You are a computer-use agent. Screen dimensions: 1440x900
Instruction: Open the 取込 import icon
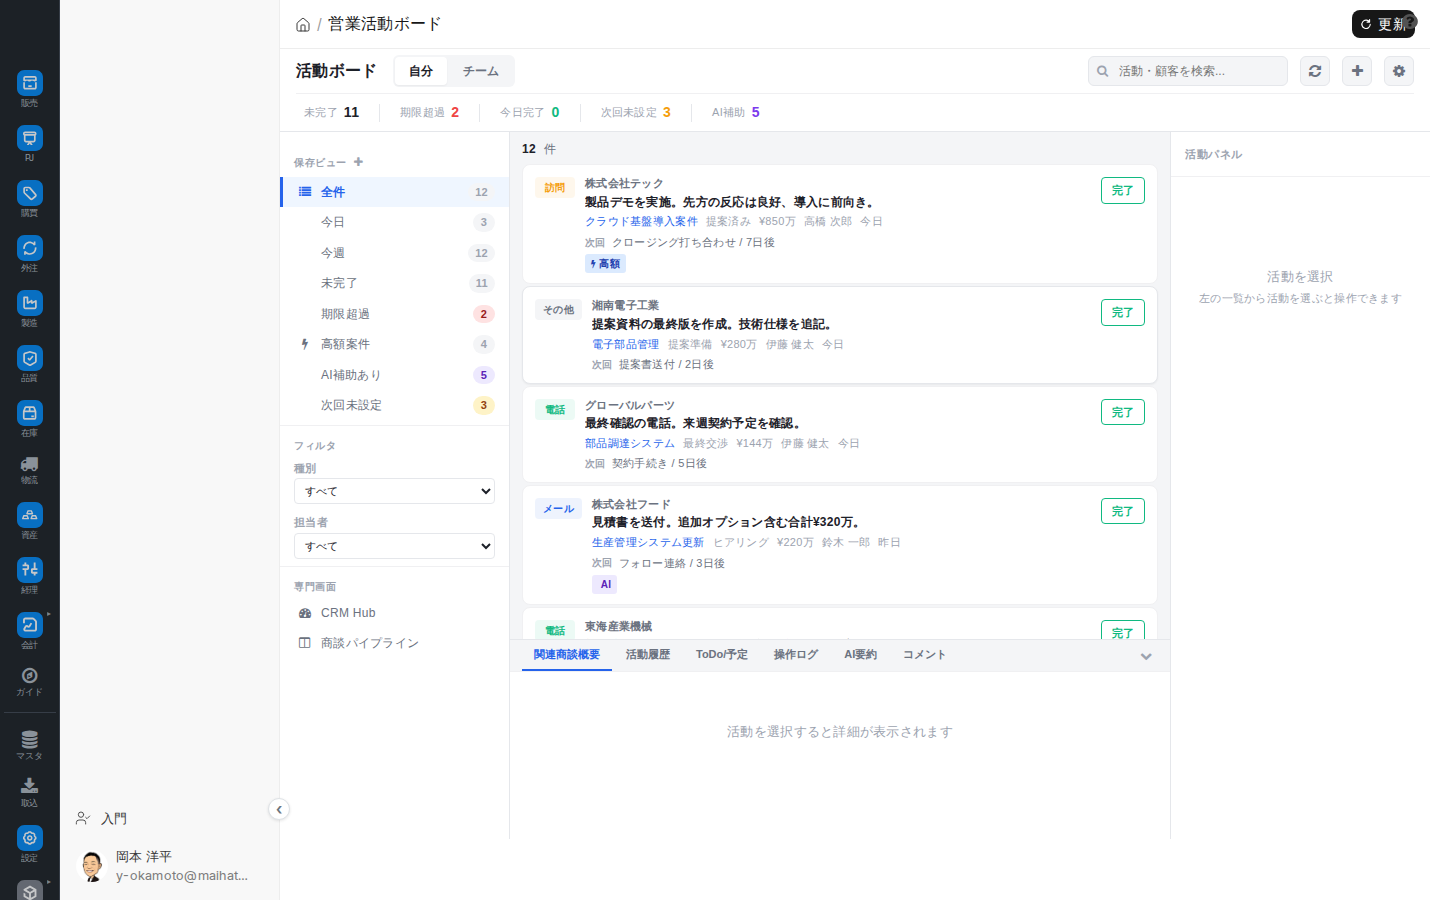click(30, 786)
